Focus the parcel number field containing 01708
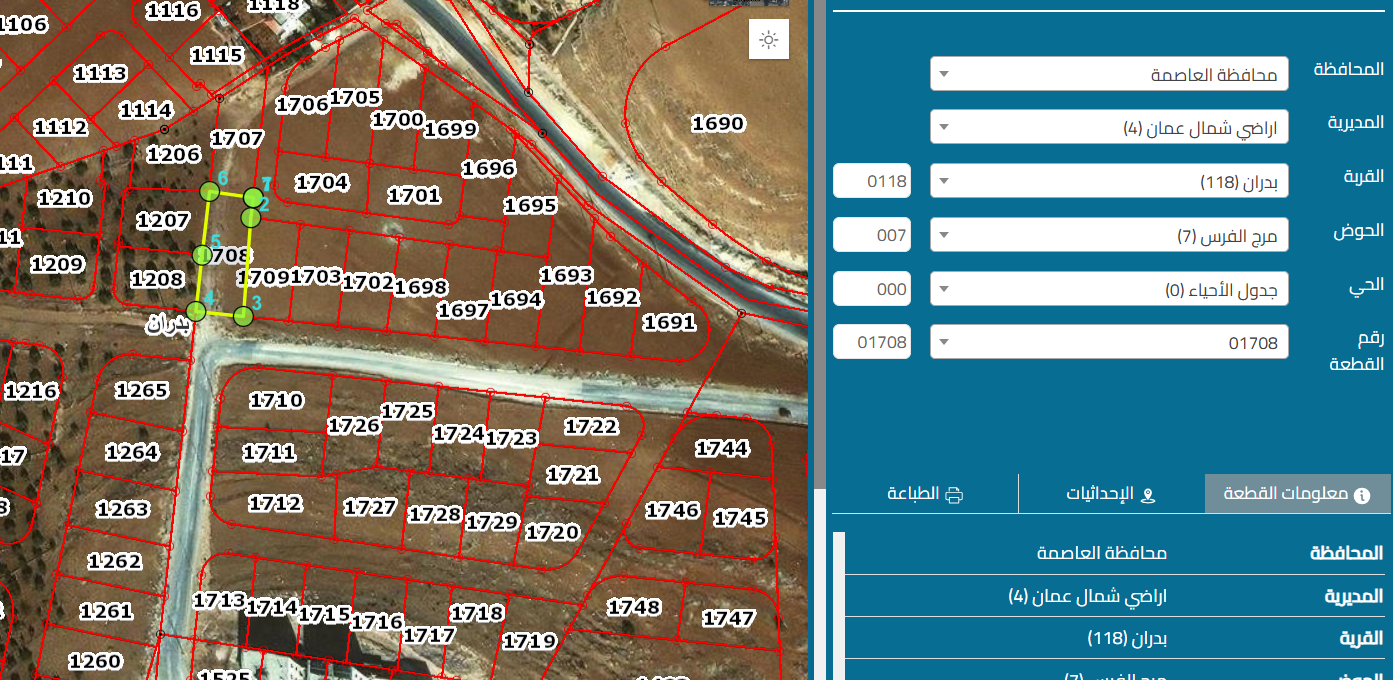1393x680 pixels. pyautogui.click(x=872, y=343)
